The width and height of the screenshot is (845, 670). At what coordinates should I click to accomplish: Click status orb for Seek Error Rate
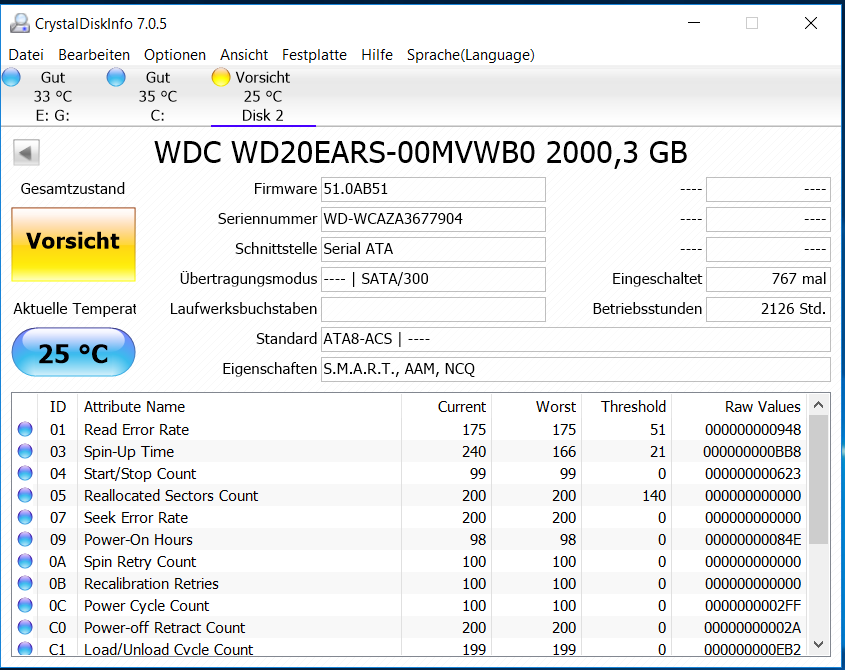[x=25, y=517]
